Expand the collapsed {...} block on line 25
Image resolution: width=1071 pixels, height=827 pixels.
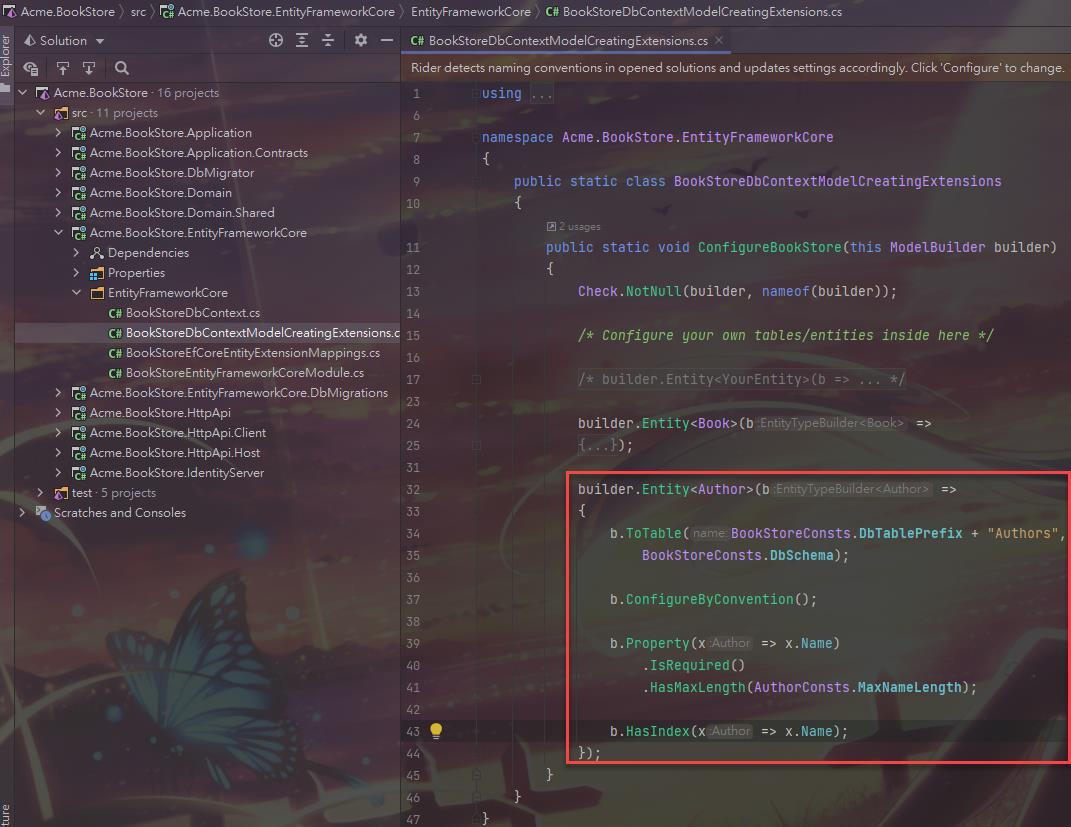click(600, 446)
